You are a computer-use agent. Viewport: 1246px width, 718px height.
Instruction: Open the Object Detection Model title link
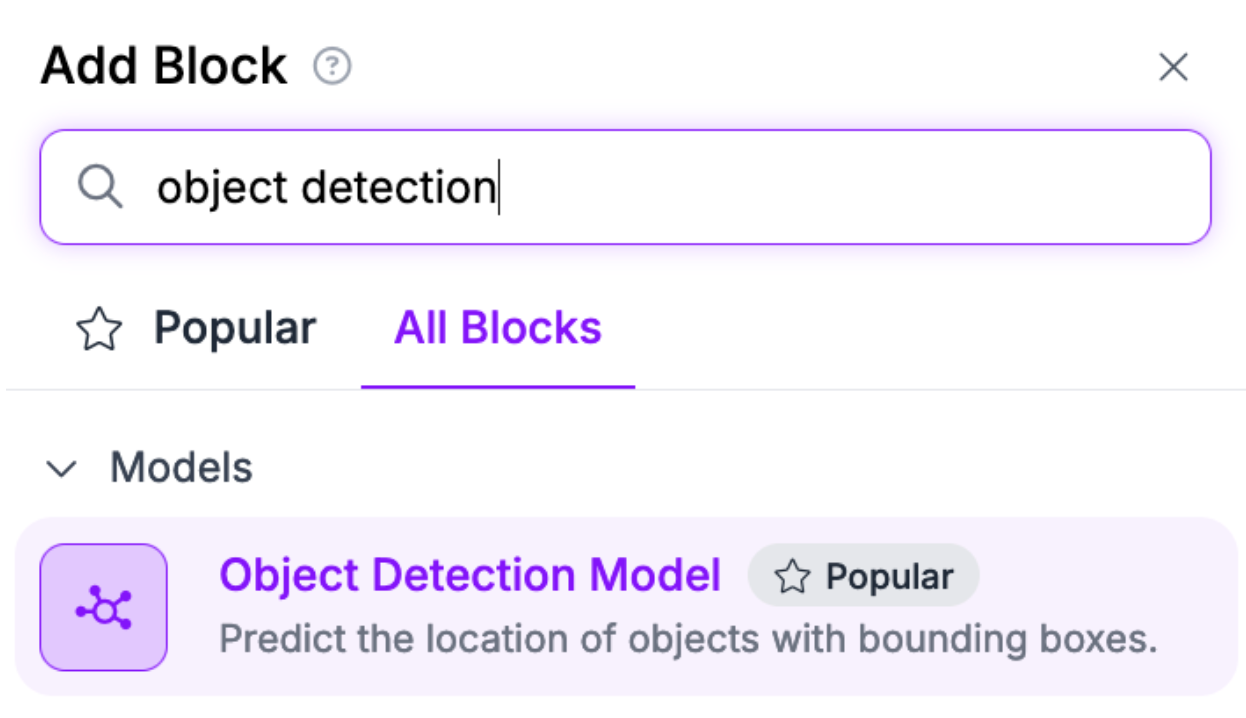(x=469, y=575)
